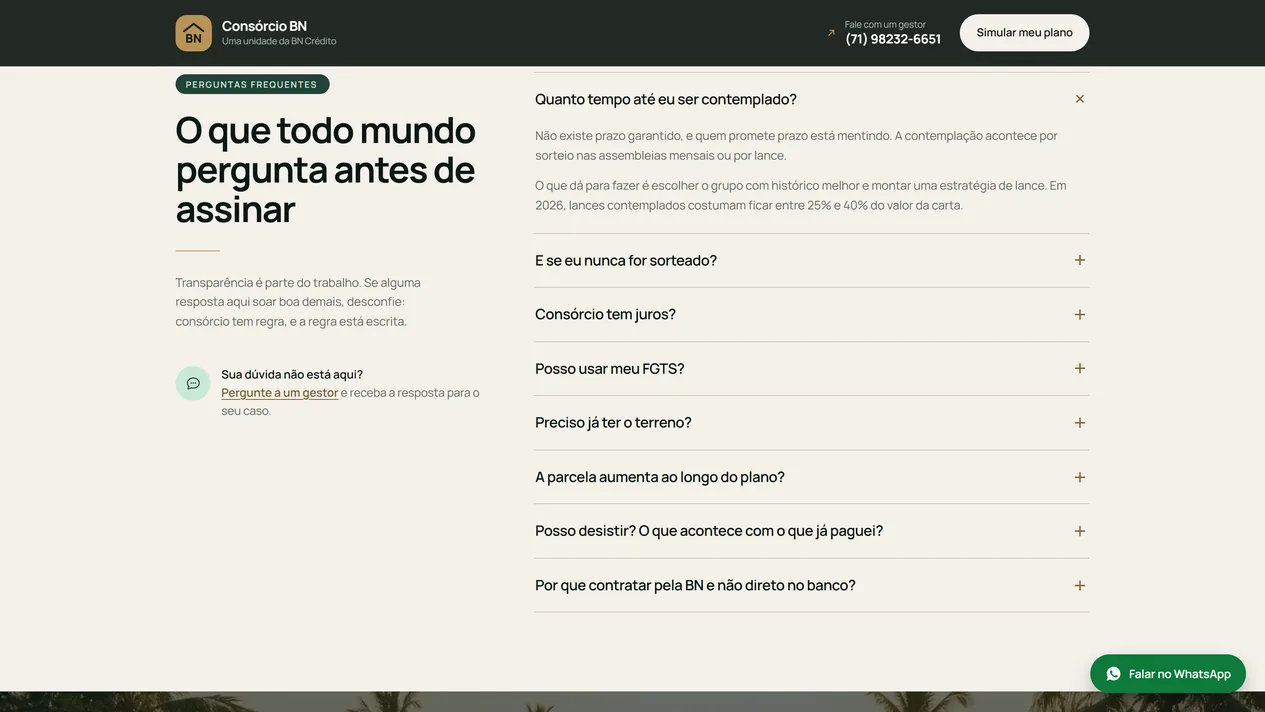
Task: Click the WhatsApp logo icon
Action: pyautogui.click(x=1114, y=674)
